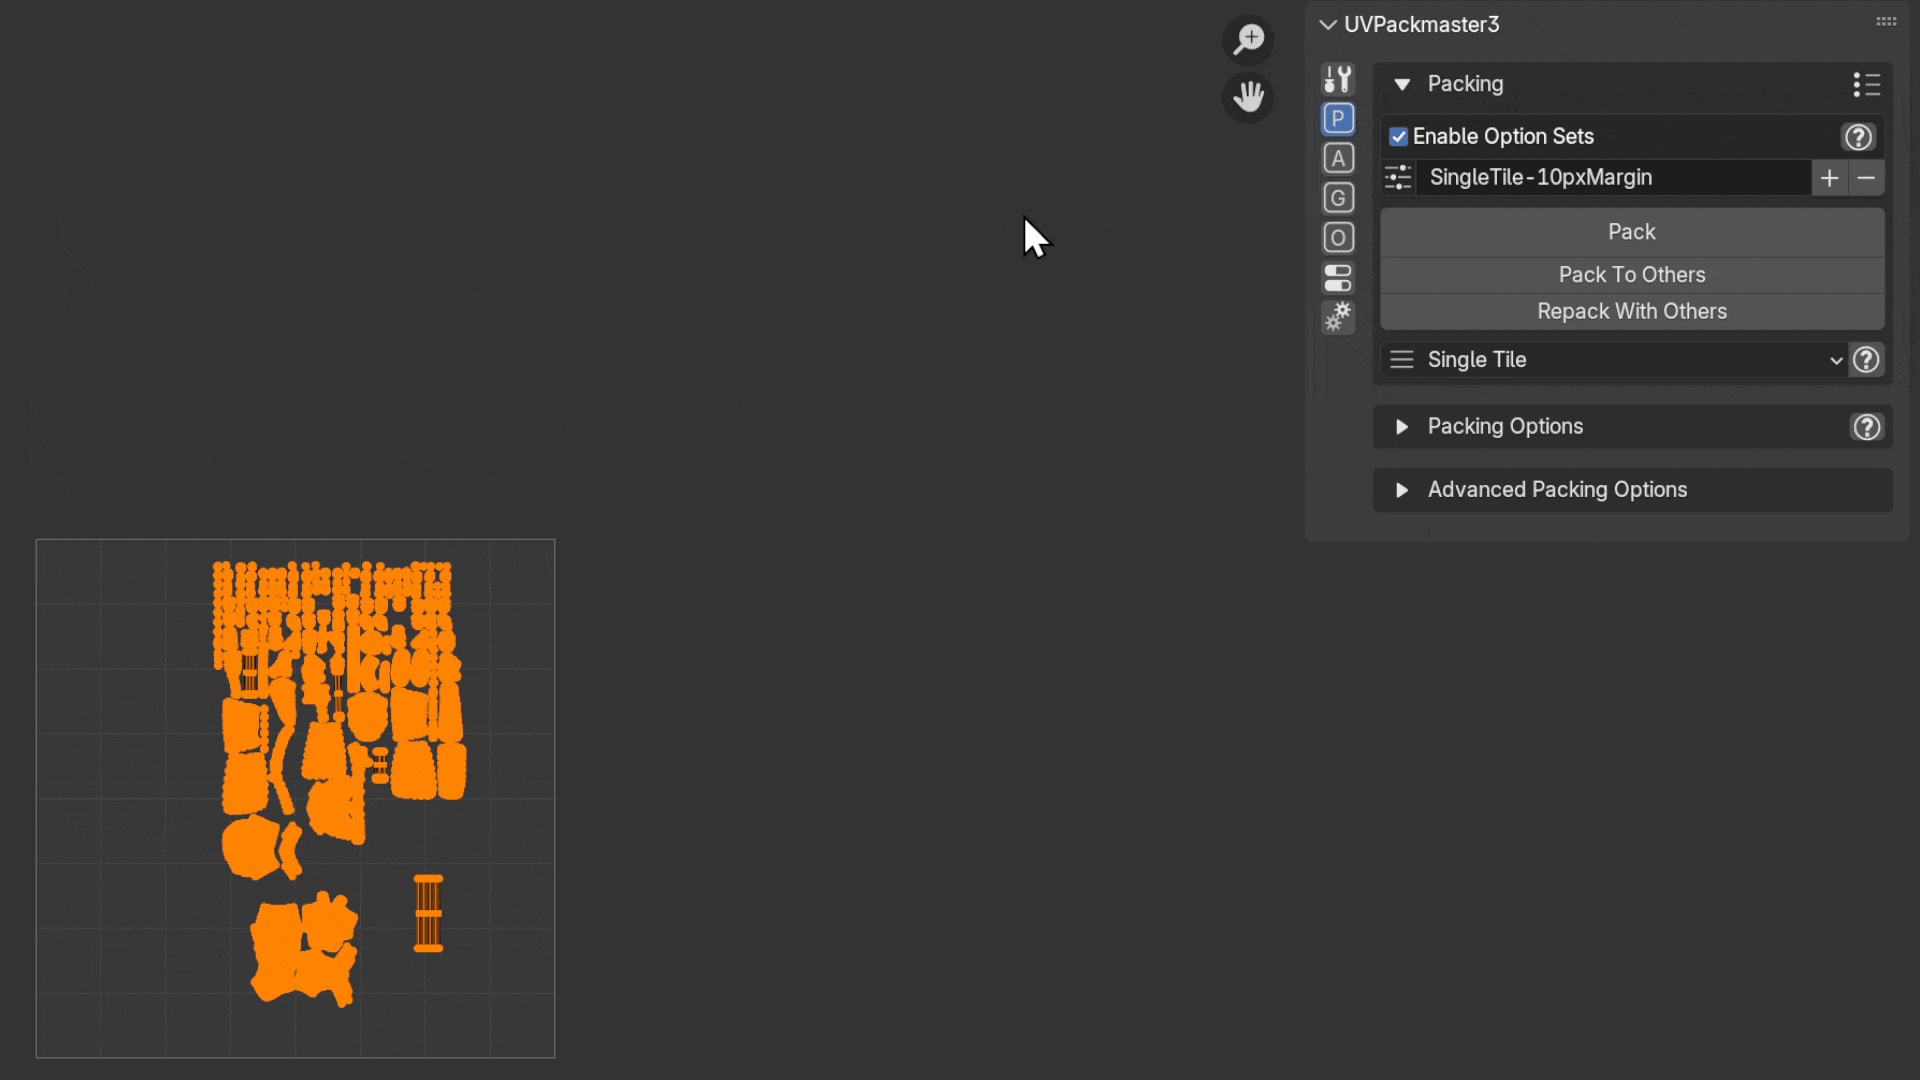Image resolution: width=1920 pixels, height=1080 pixels.
Task: Add new option set with plus button
Action: [x=1830, y=177]
